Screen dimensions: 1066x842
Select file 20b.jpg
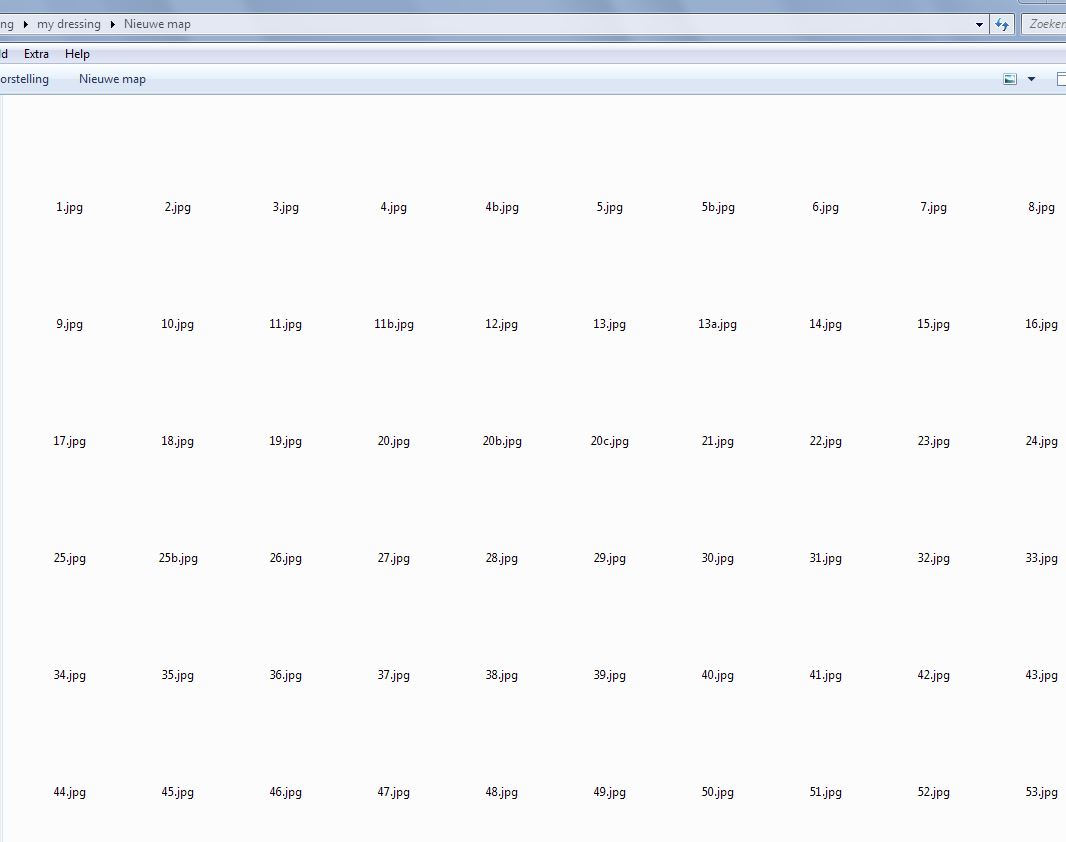click(502, 441)
